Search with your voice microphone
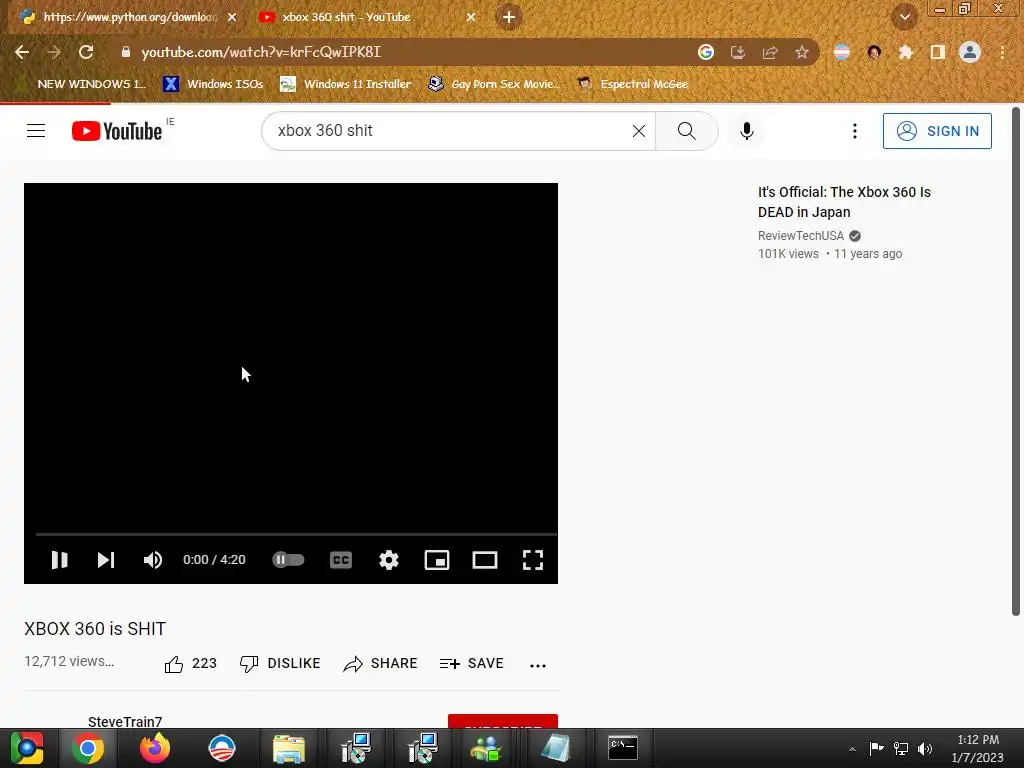 pos(746,131)
